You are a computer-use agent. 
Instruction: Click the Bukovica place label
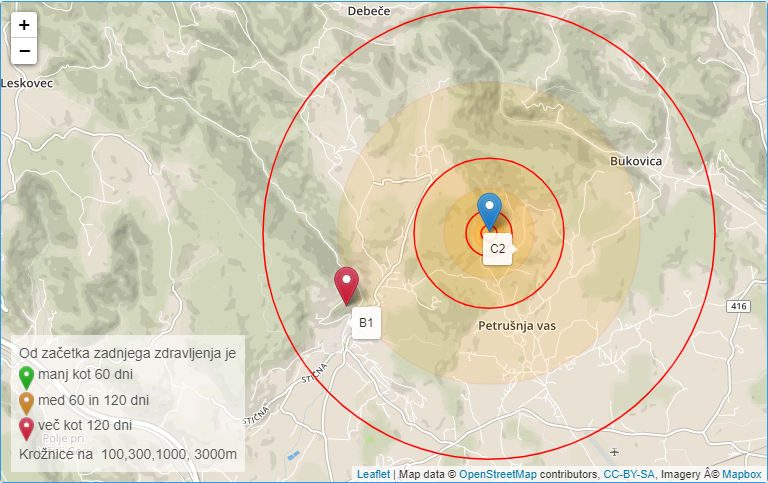coord(635,161)
